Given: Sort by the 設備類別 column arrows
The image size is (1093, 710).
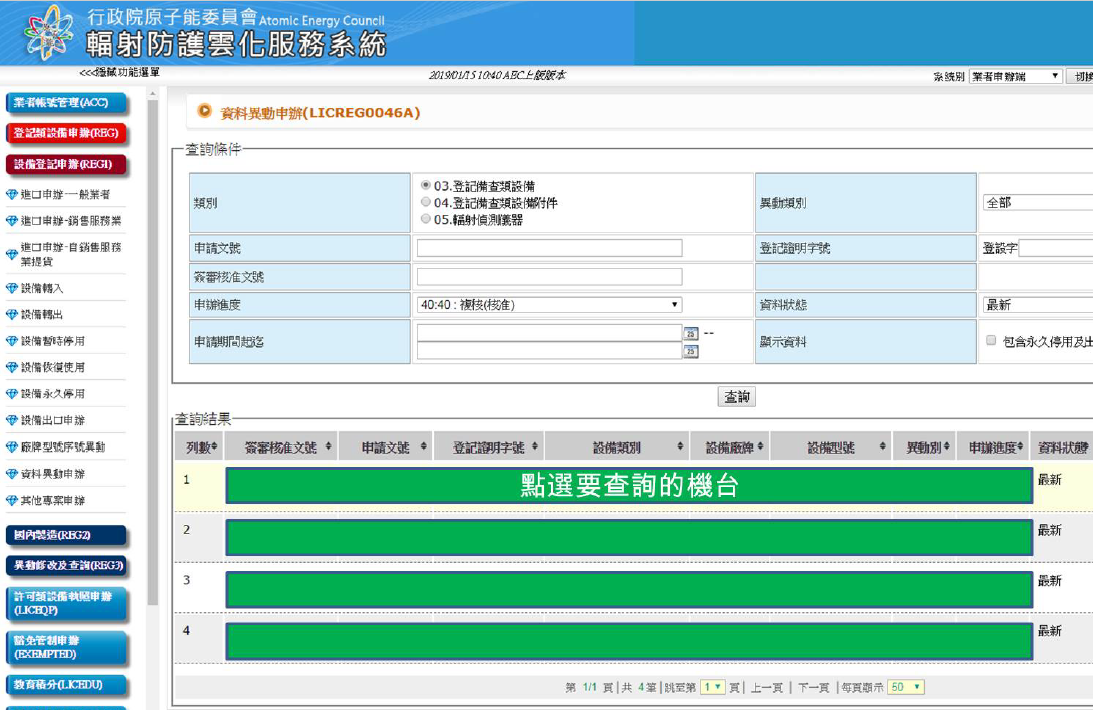Looking at the screenshot, I should coord(680,448).
